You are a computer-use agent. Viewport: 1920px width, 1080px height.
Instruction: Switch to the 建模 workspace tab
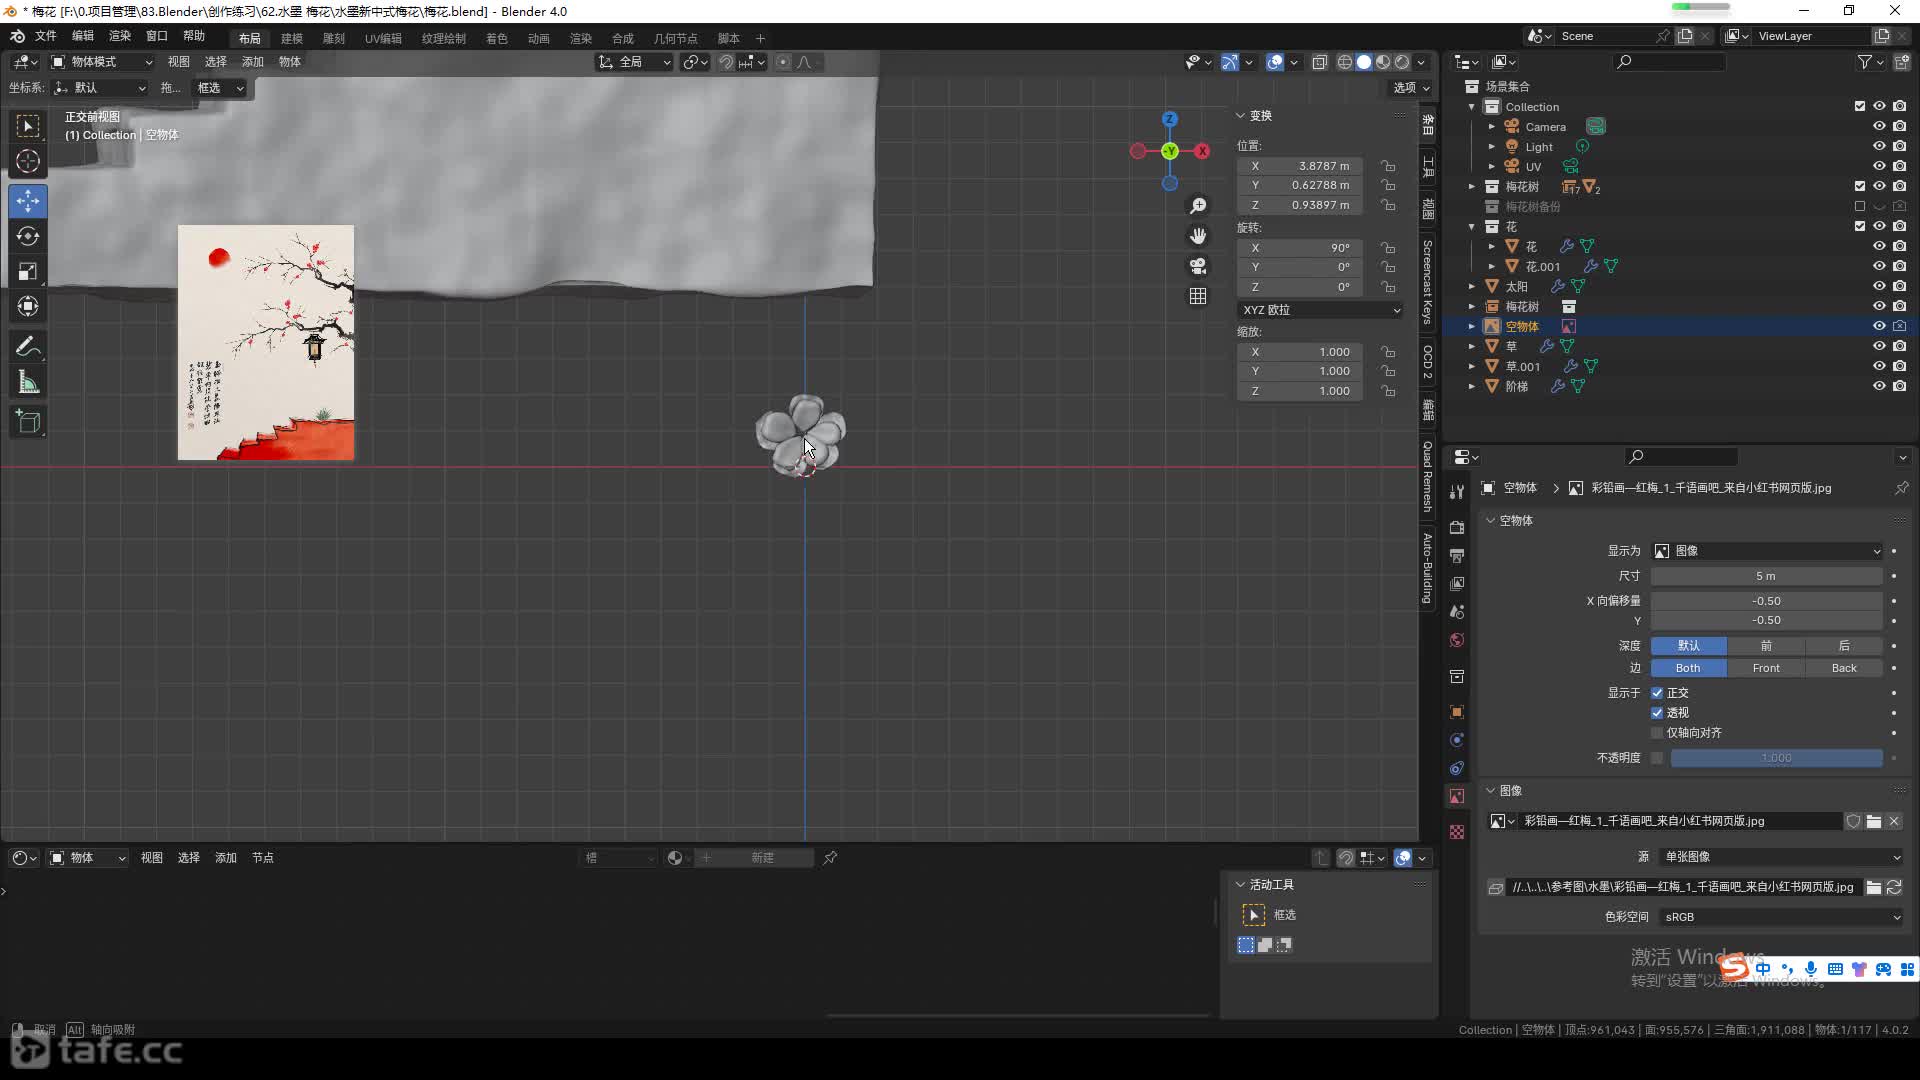tap(292, 38)
